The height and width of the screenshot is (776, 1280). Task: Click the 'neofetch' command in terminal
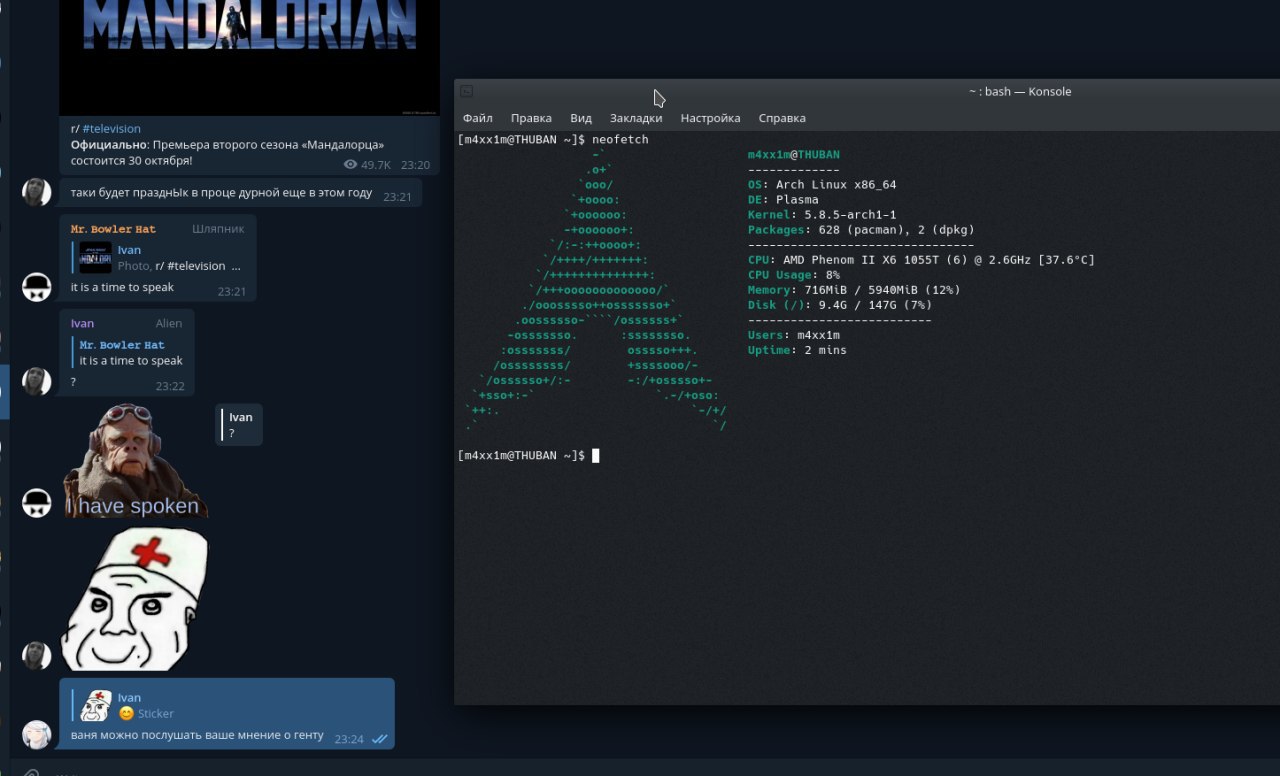620,140
